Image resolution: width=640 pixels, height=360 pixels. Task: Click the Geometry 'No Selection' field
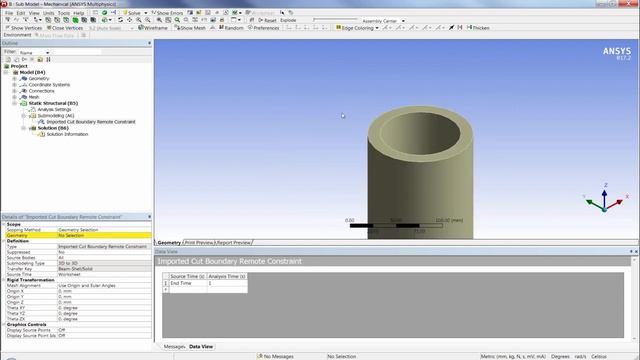[104, 236]
